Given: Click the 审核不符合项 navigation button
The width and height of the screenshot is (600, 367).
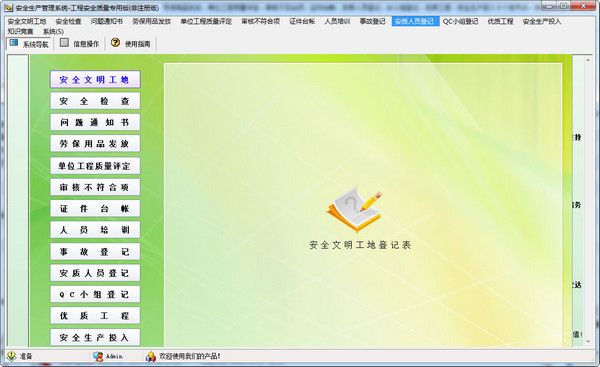Looking at the screenshot, I should 95,187.
